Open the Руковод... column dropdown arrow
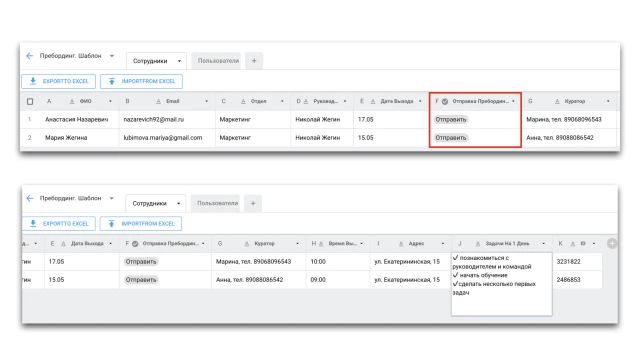This screenshot has width=640, height=360. 345,101
